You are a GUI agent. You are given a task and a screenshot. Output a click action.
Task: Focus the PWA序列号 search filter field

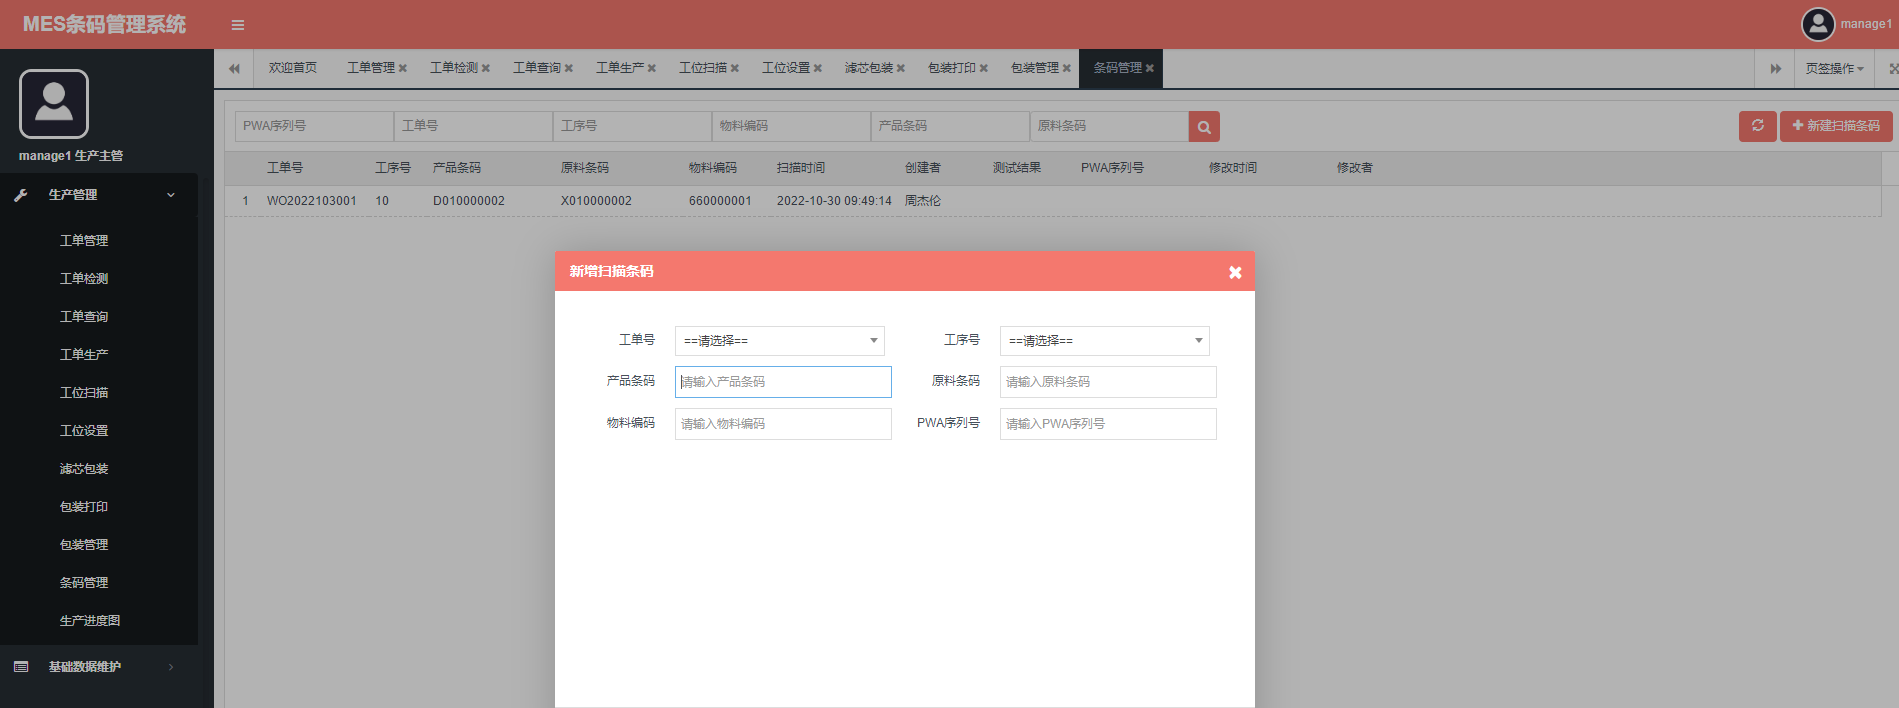tap(314, 126)
